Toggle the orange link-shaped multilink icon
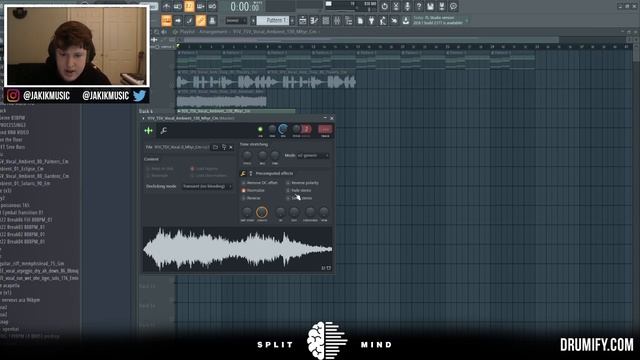The image size is (640, 360). [x=201, y=20]
